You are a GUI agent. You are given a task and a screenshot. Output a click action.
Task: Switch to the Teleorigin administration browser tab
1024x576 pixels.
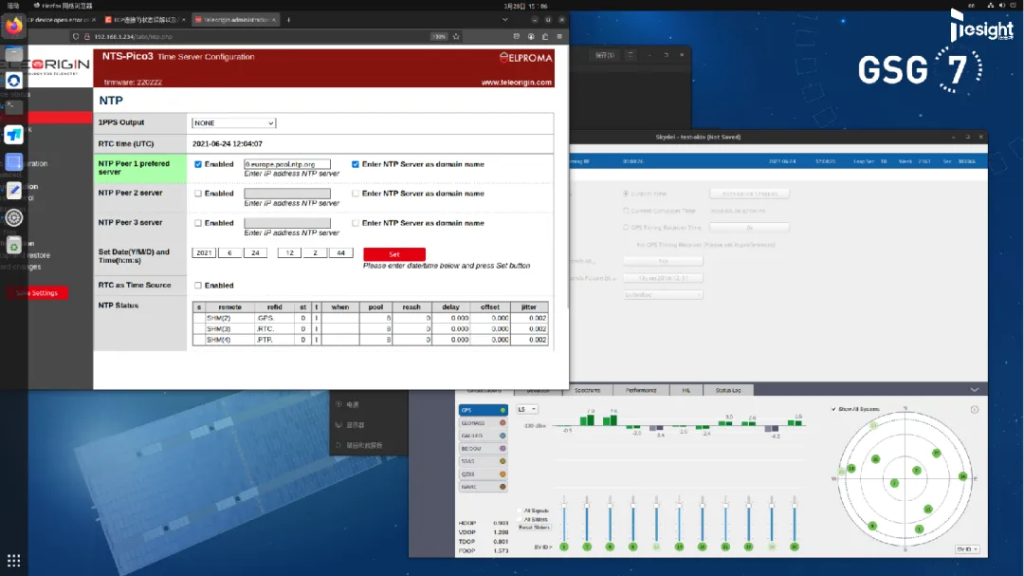234,20
